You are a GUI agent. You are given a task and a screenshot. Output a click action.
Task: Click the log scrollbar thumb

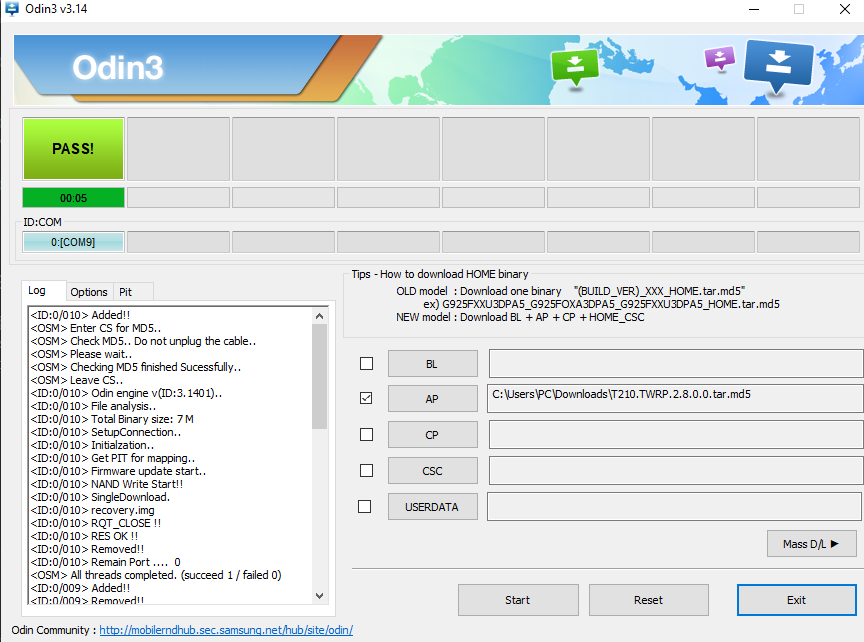320,376
